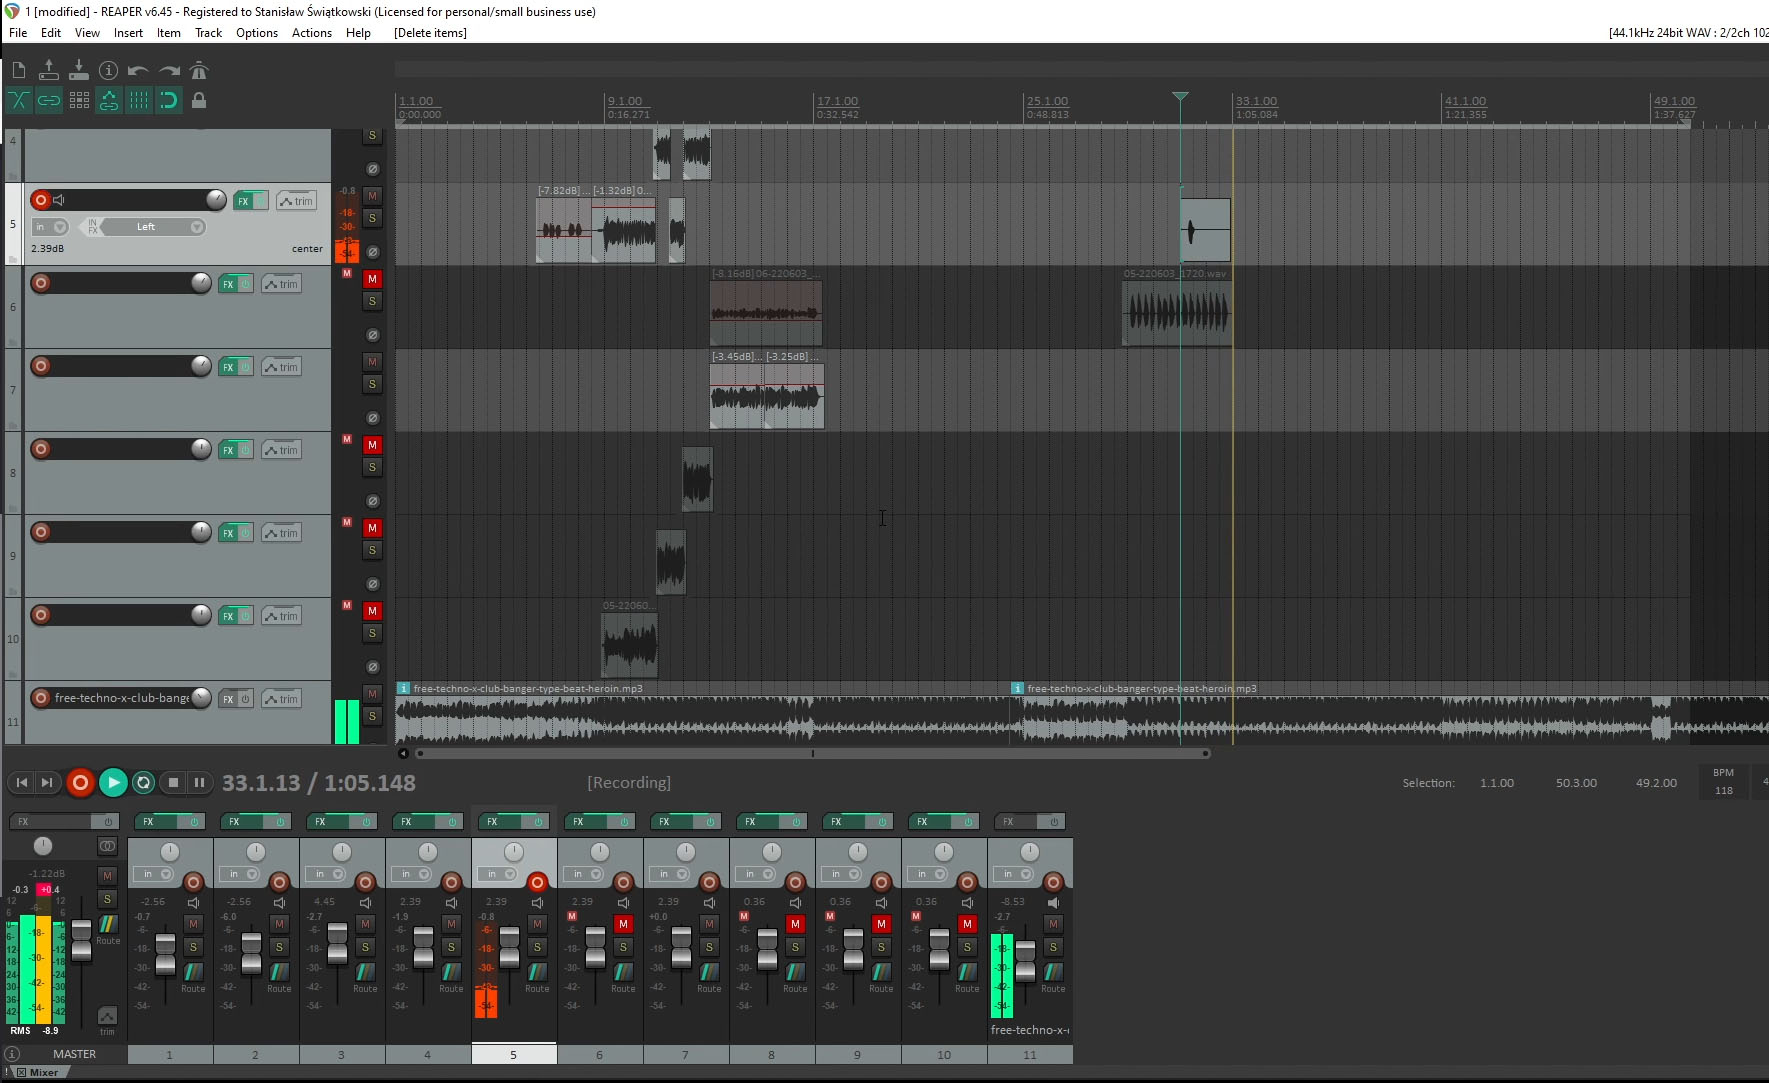Screen dimensions: 1769x1083
Task: Open project settings info icon
Action: 108,70
